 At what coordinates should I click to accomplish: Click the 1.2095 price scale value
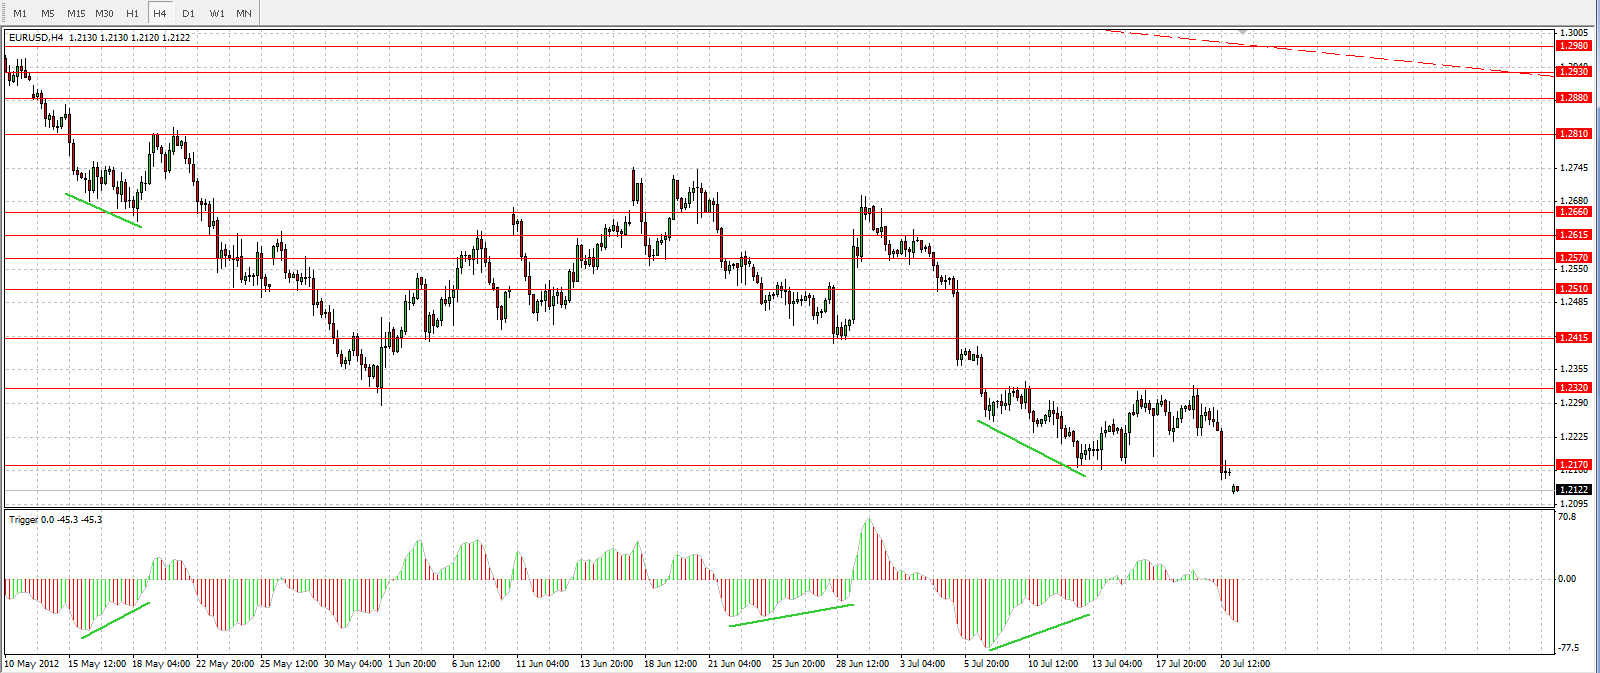1574,504
